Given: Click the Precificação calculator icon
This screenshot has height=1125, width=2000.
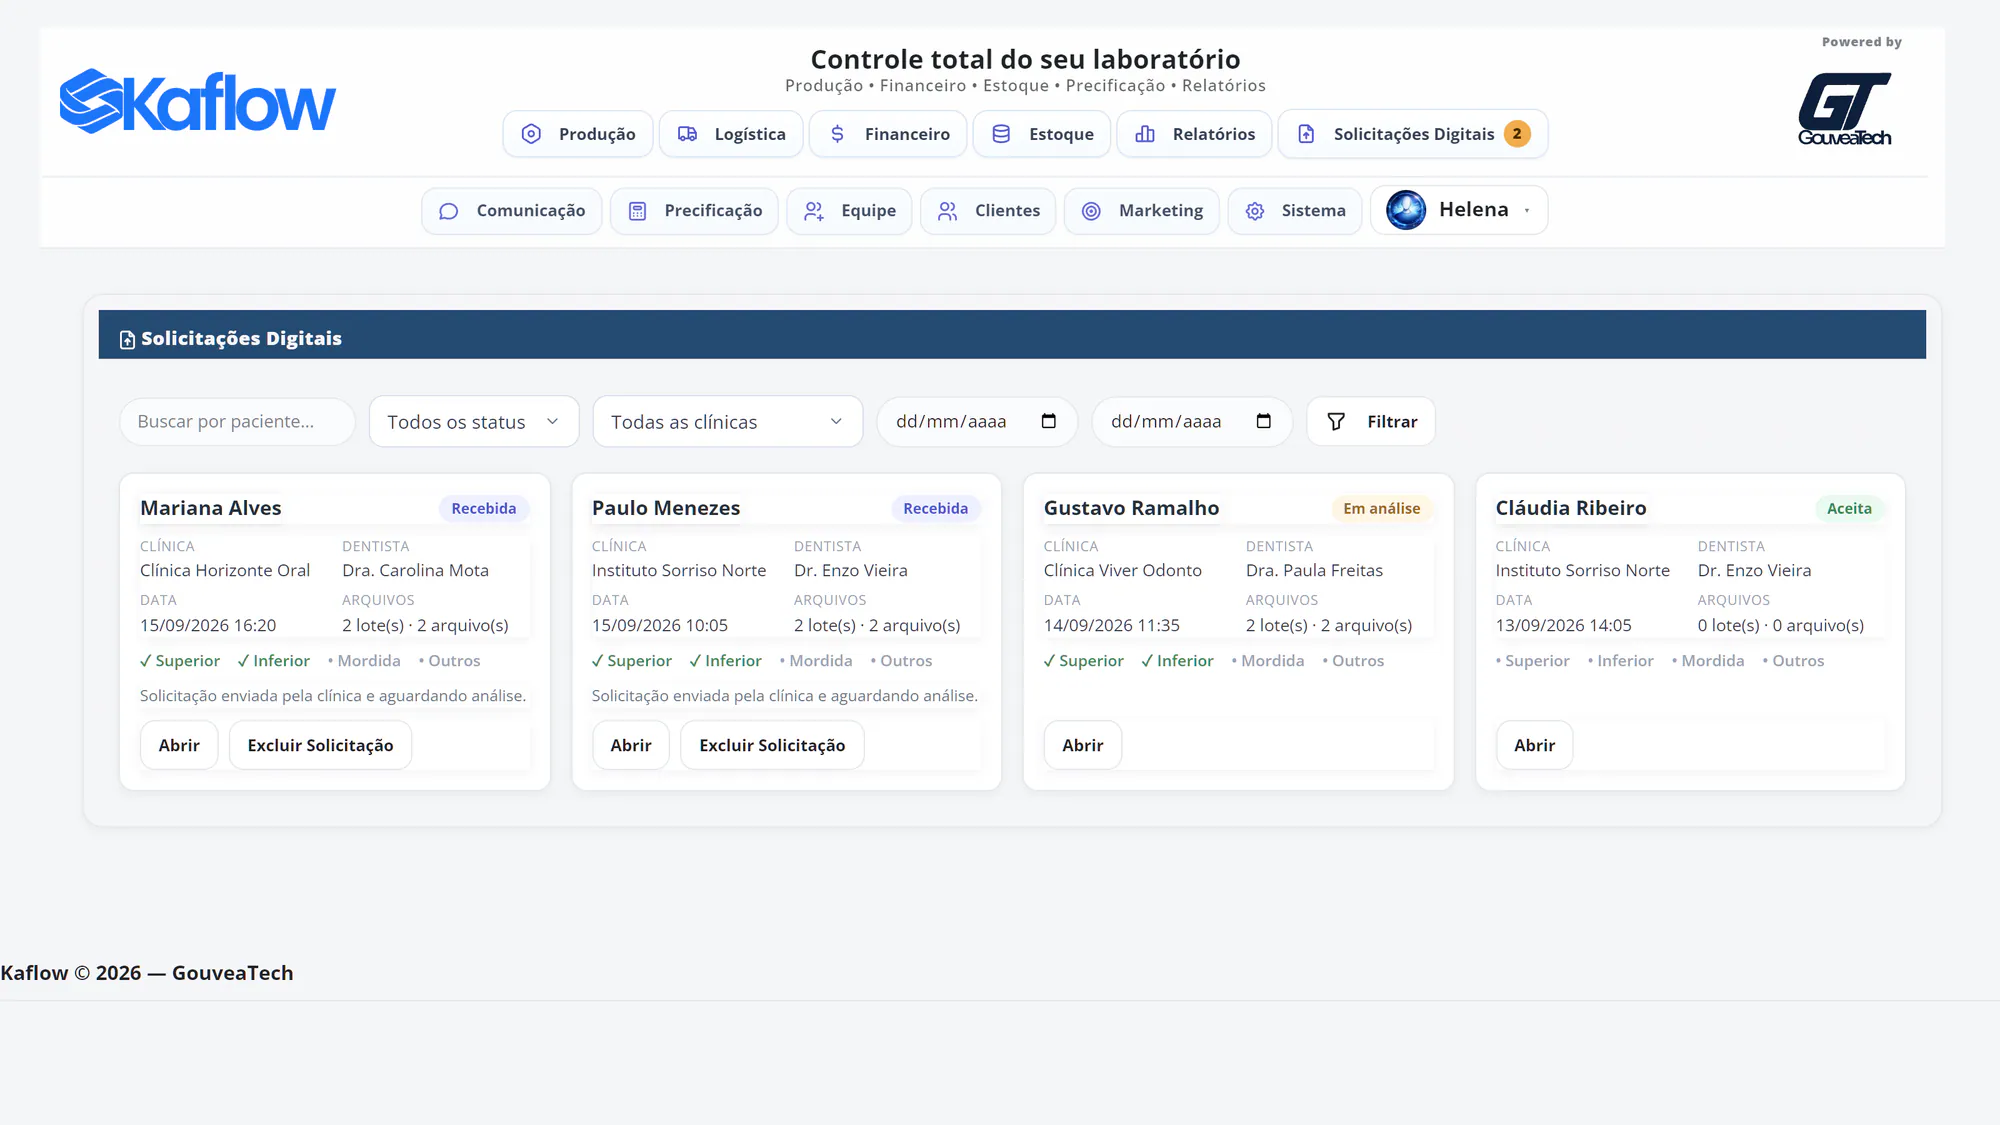Looking at the screenshot, I should [x=637, y=211].
